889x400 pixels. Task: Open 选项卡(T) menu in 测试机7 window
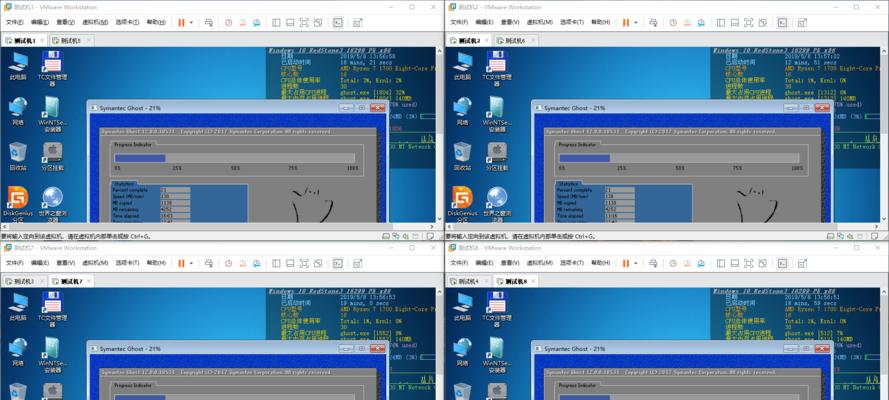(128, 263)
